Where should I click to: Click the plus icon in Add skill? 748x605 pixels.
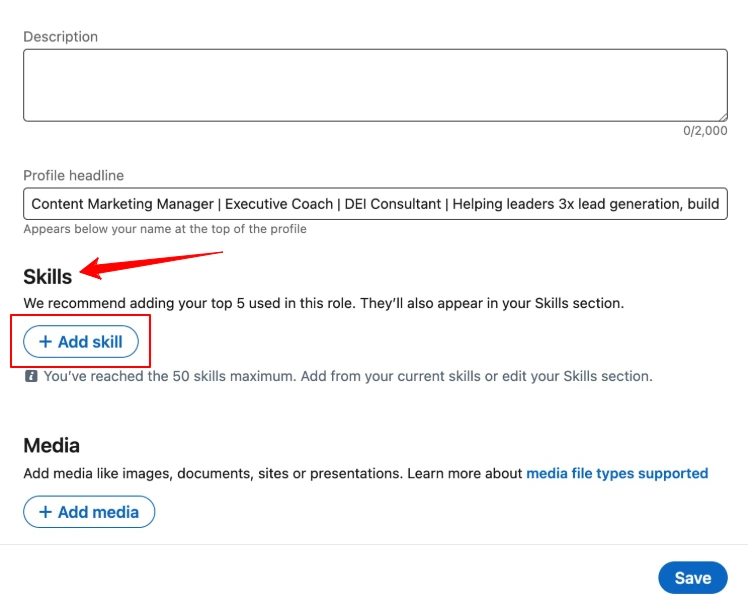[45, 342]
